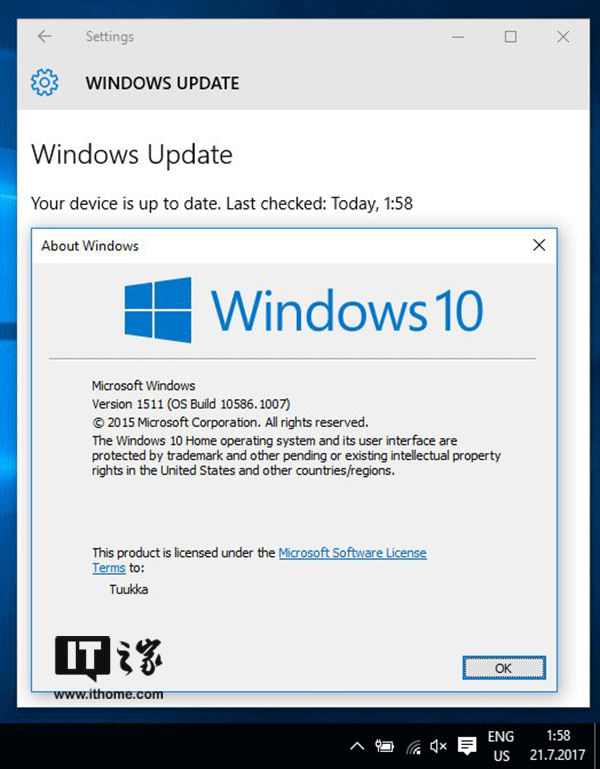Close the Settings window
The image size is (600, 769).
click(563, 37)
